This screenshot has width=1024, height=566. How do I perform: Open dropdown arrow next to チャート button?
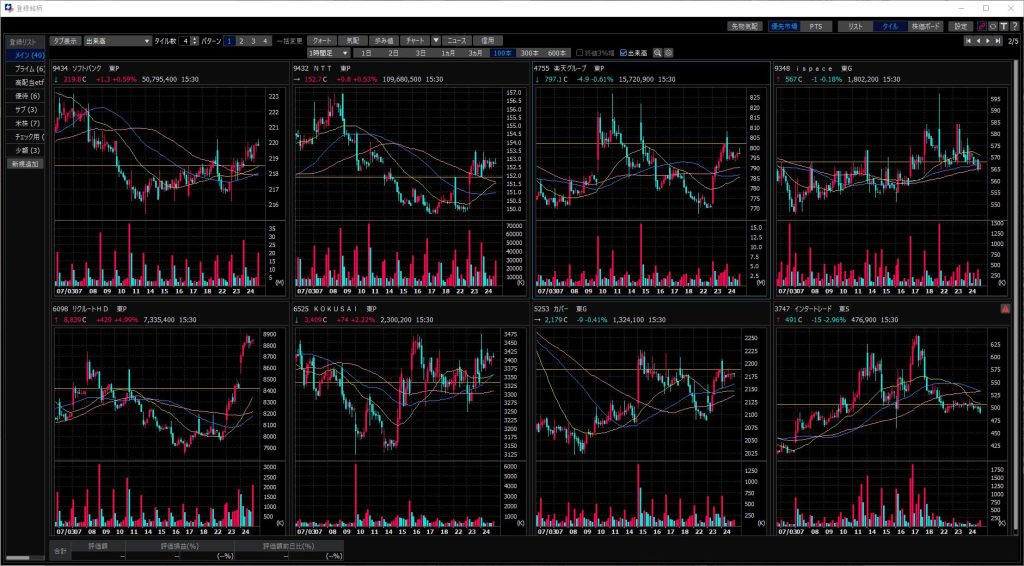[x=435, y=41]
